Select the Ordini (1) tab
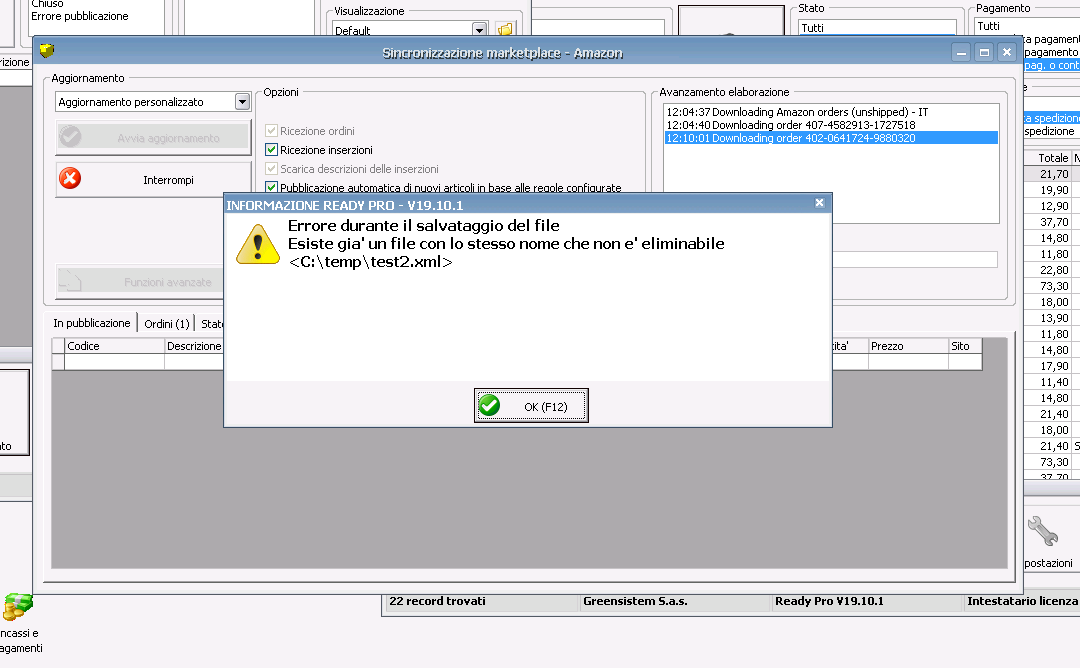The height and width of the screenshot is (668, 1080). [x=167, y=324]
